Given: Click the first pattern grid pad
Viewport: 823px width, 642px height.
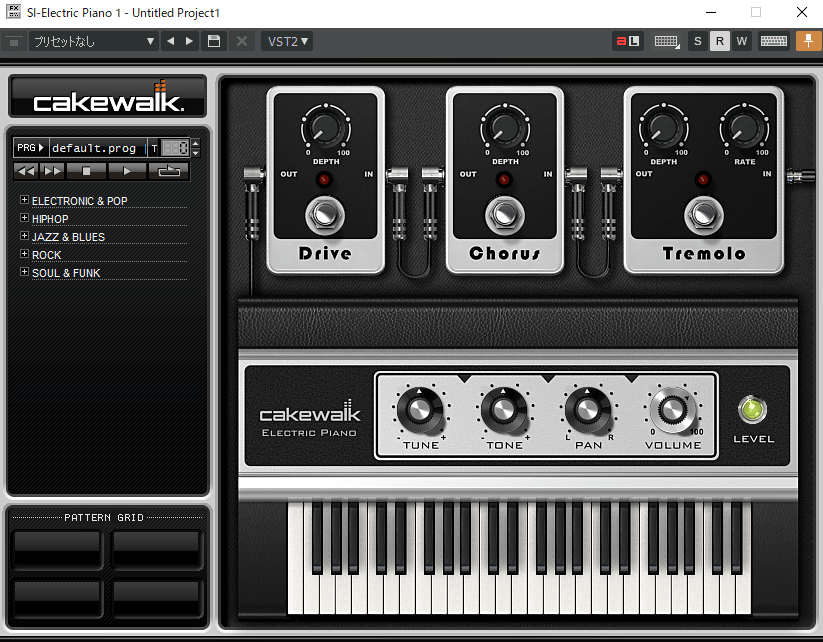Looking at the screenshot, I should 57,549.
